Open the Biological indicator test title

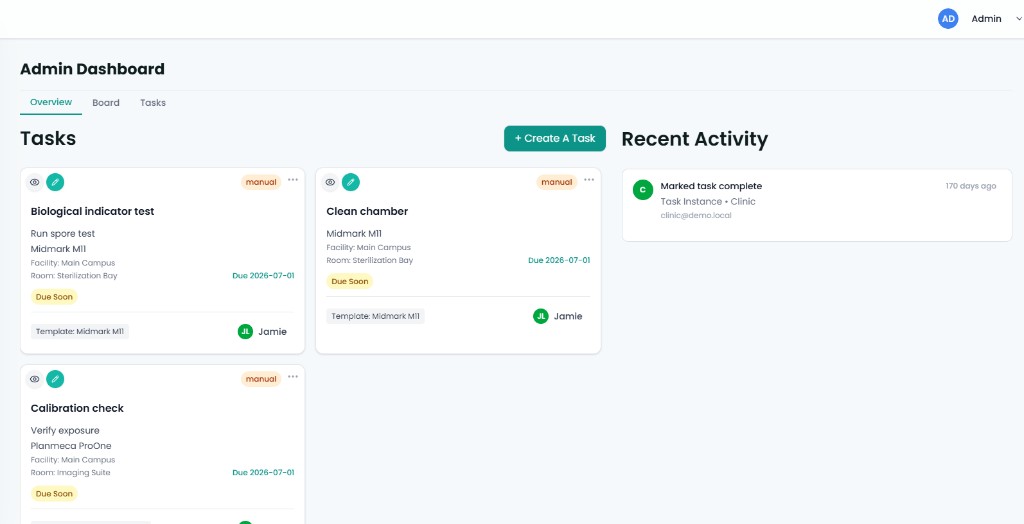[93, 212]
